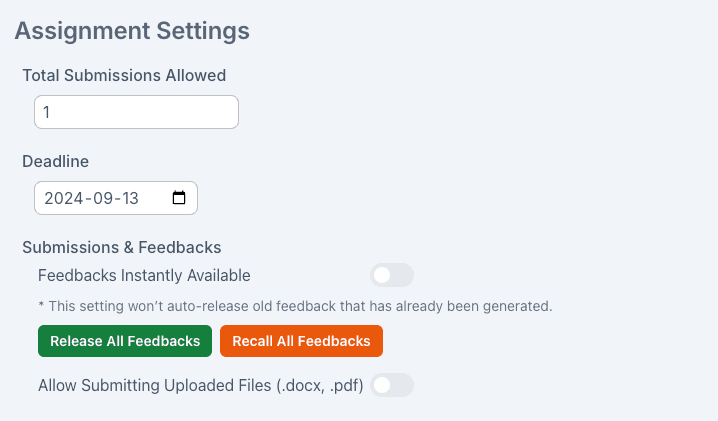Click the Submissions & Feedbacks section heading

(x=122, y=248)
